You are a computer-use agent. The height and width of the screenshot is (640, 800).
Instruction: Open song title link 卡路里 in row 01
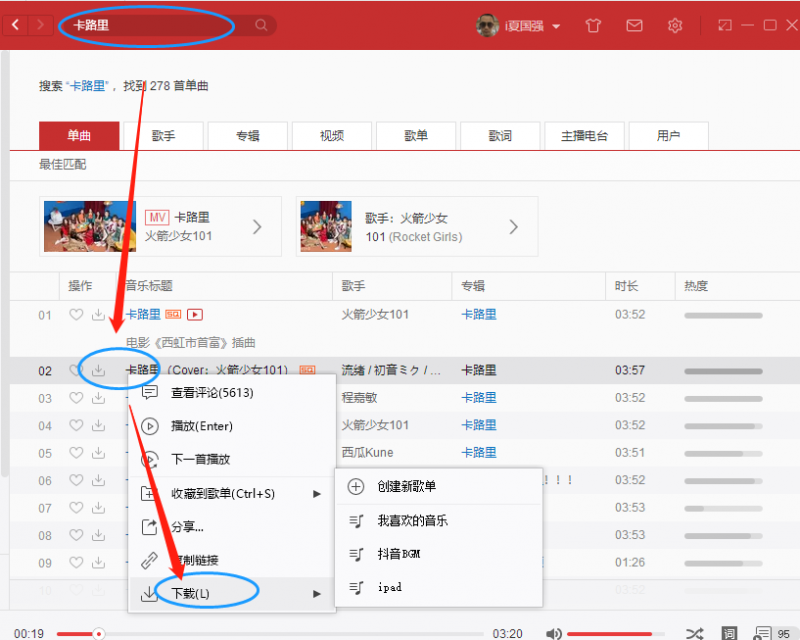143,314
